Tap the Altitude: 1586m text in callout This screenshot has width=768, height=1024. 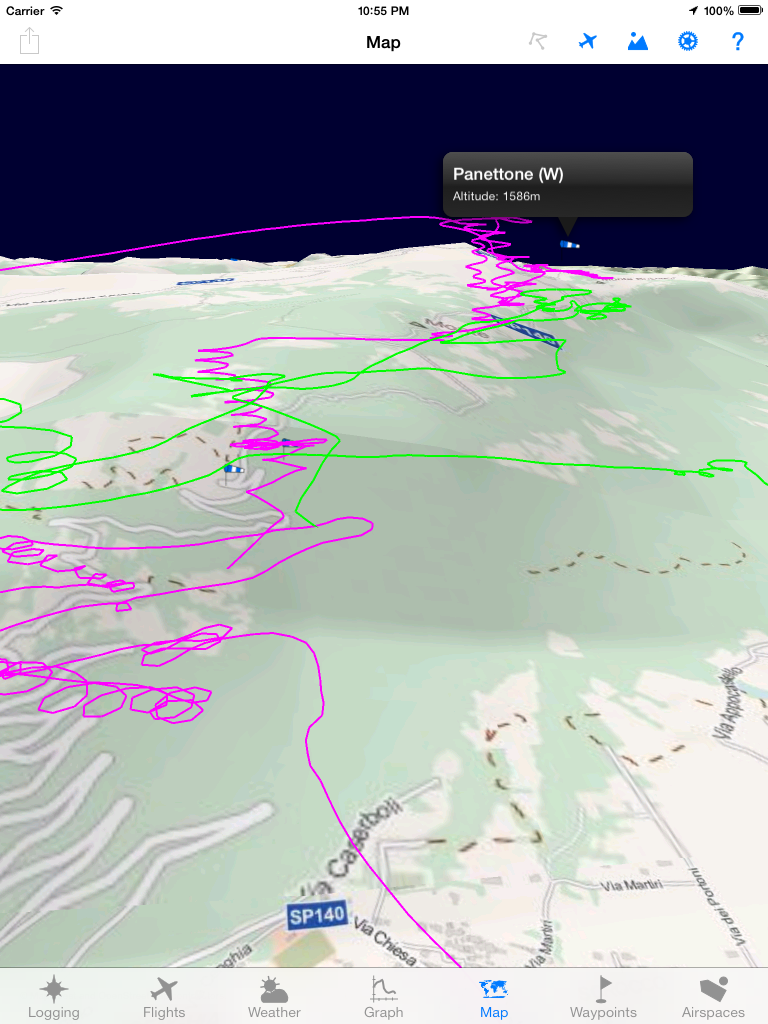point(496,197)
